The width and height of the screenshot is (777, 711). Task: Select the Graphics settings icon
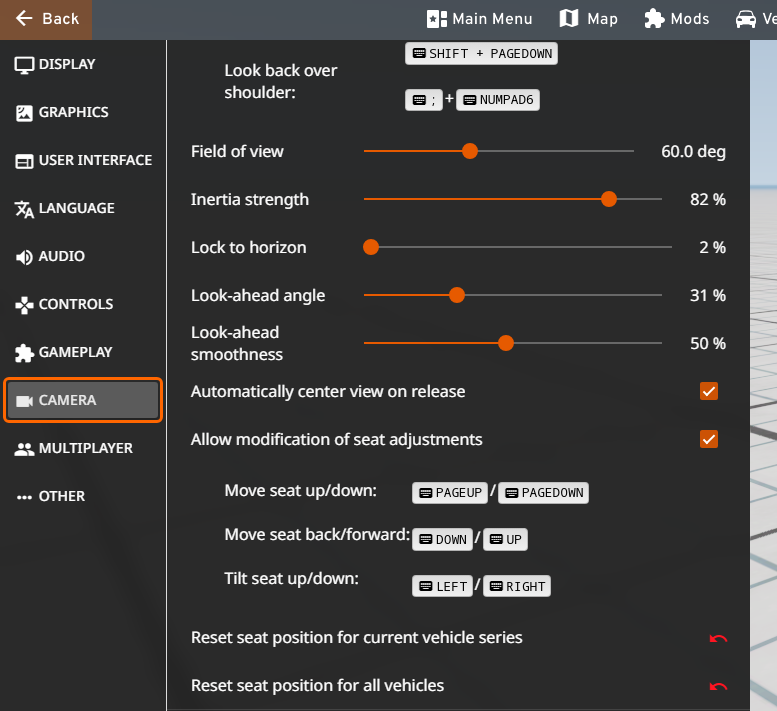pos(24,113)
